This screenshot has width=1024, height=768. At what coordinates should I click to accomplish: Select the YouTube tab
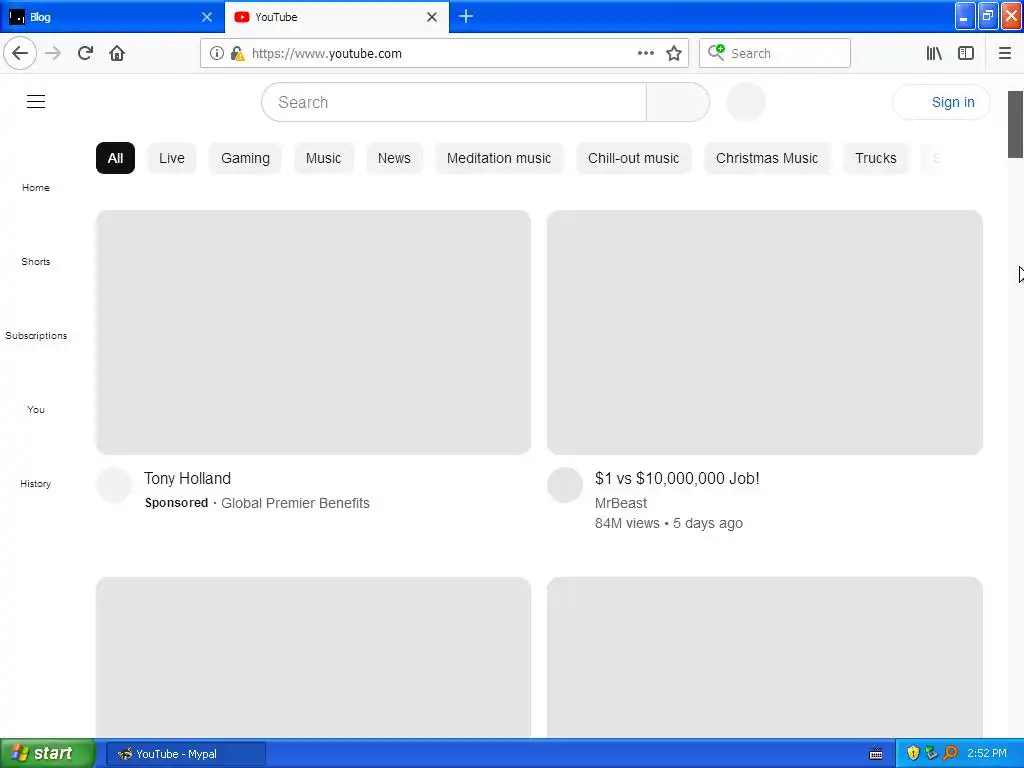point(336,17)
